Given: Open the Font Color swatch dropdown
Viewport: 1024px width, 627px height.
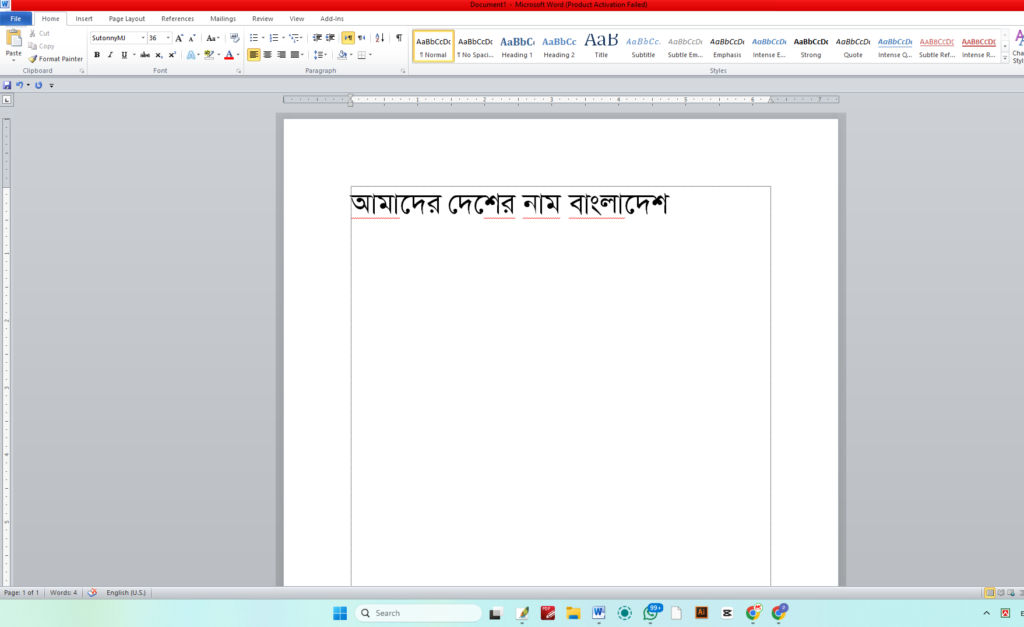Looking at the screenshot, I should 236,55.
